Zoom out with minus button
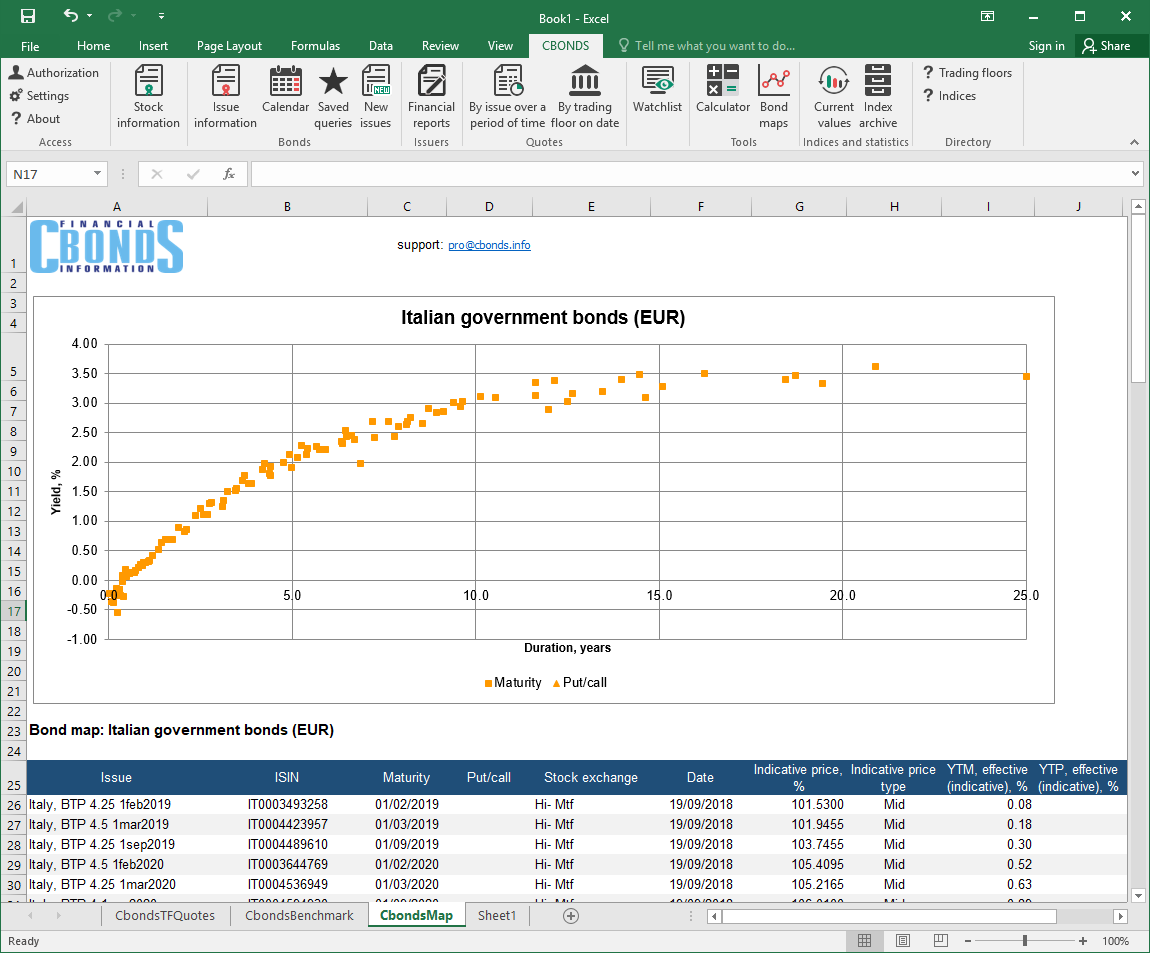This screenshot has width=1152, height=953. [968, 941]
